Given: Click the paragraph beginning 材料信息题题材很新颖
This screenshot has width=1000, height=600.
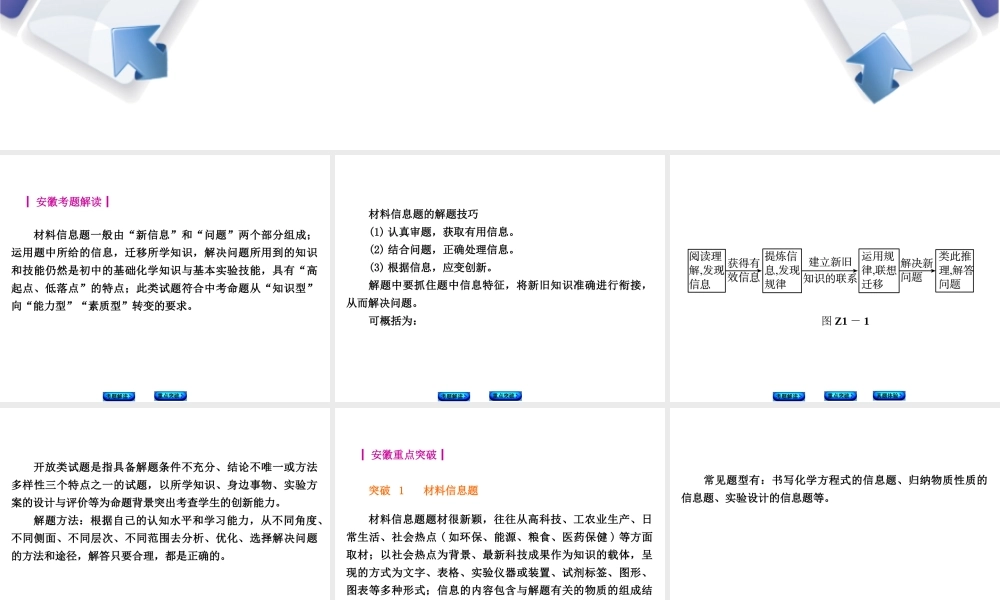Looking at the screenshot, I should point(499,555).
